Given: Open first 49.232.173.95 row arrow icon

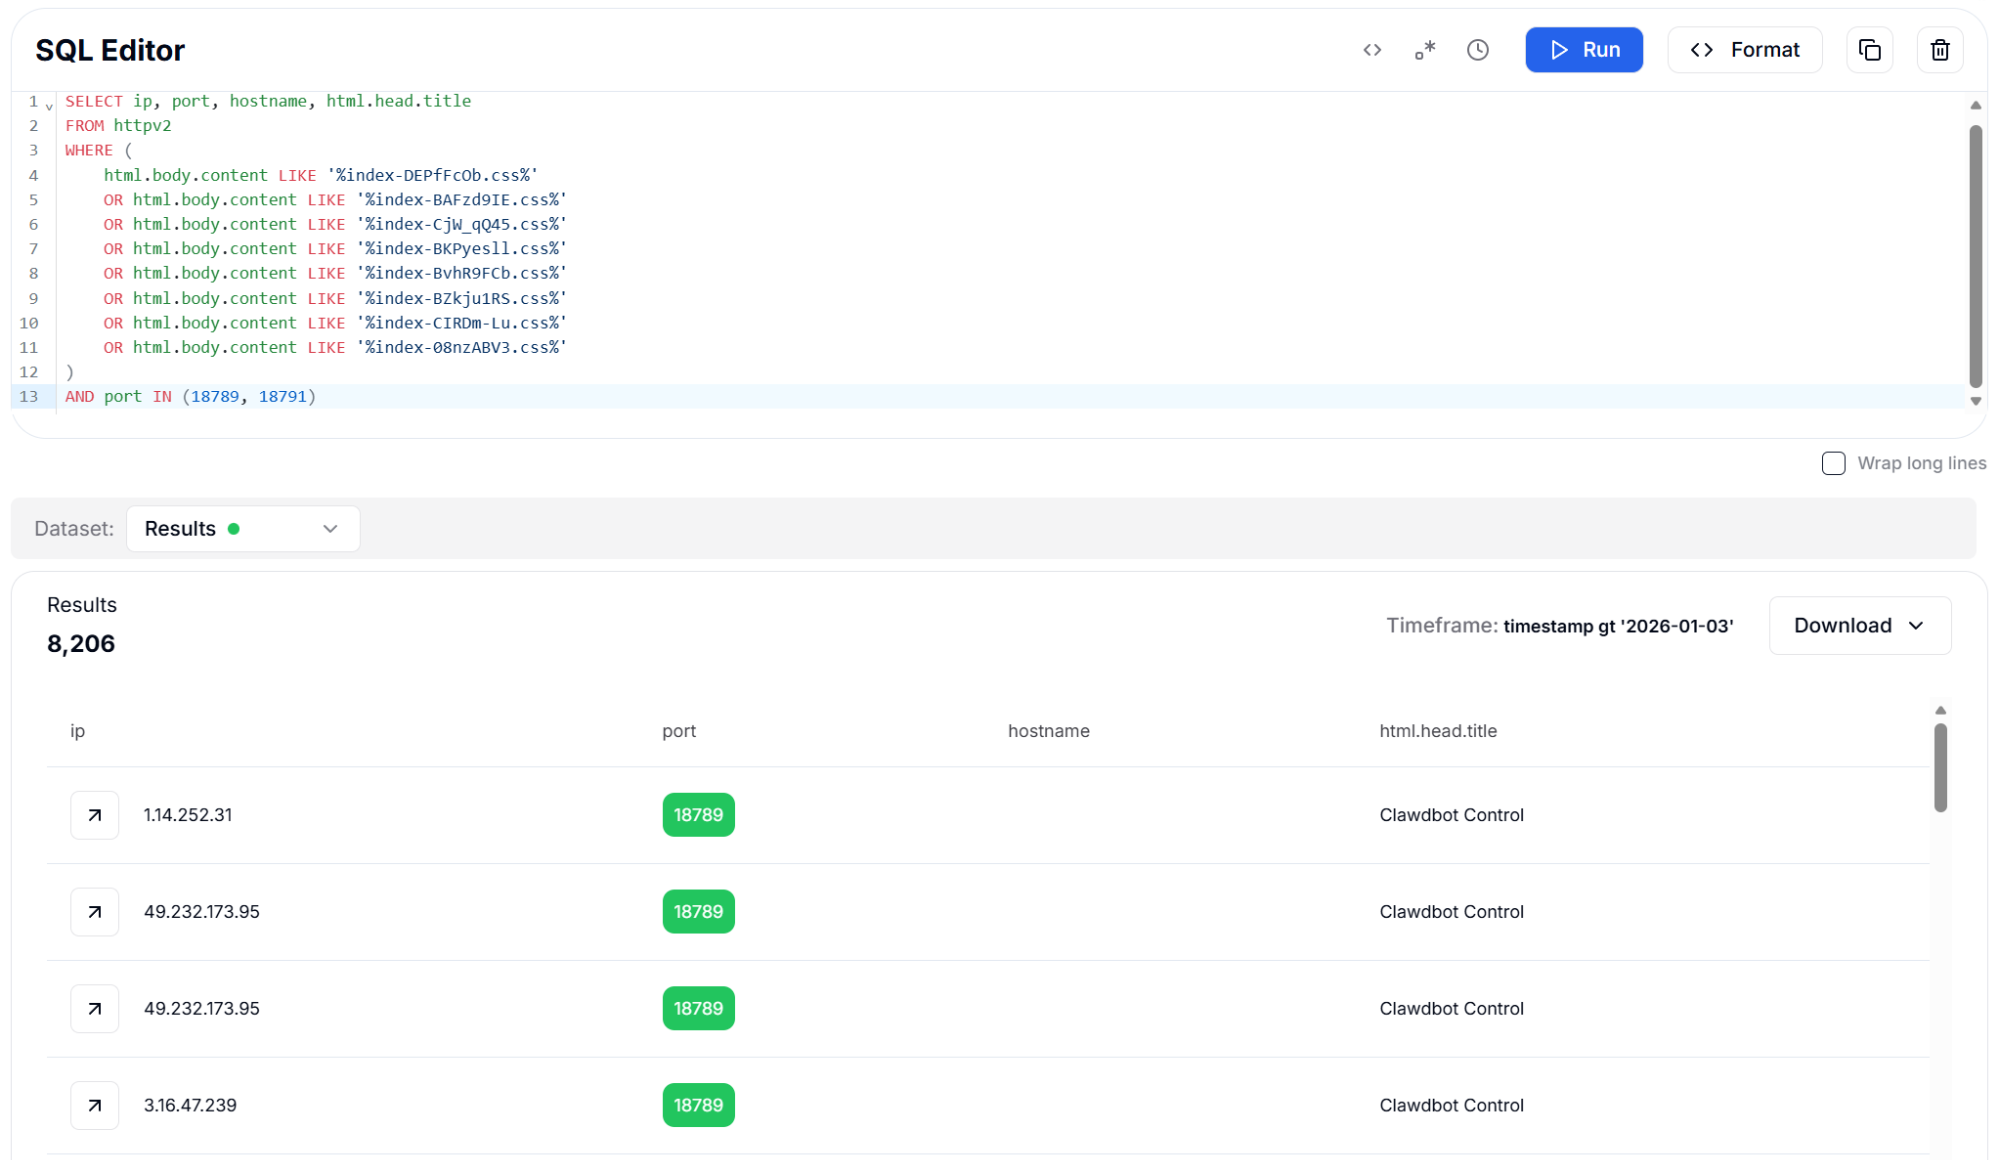Looking at the screenshot, I should coord(95,912).
